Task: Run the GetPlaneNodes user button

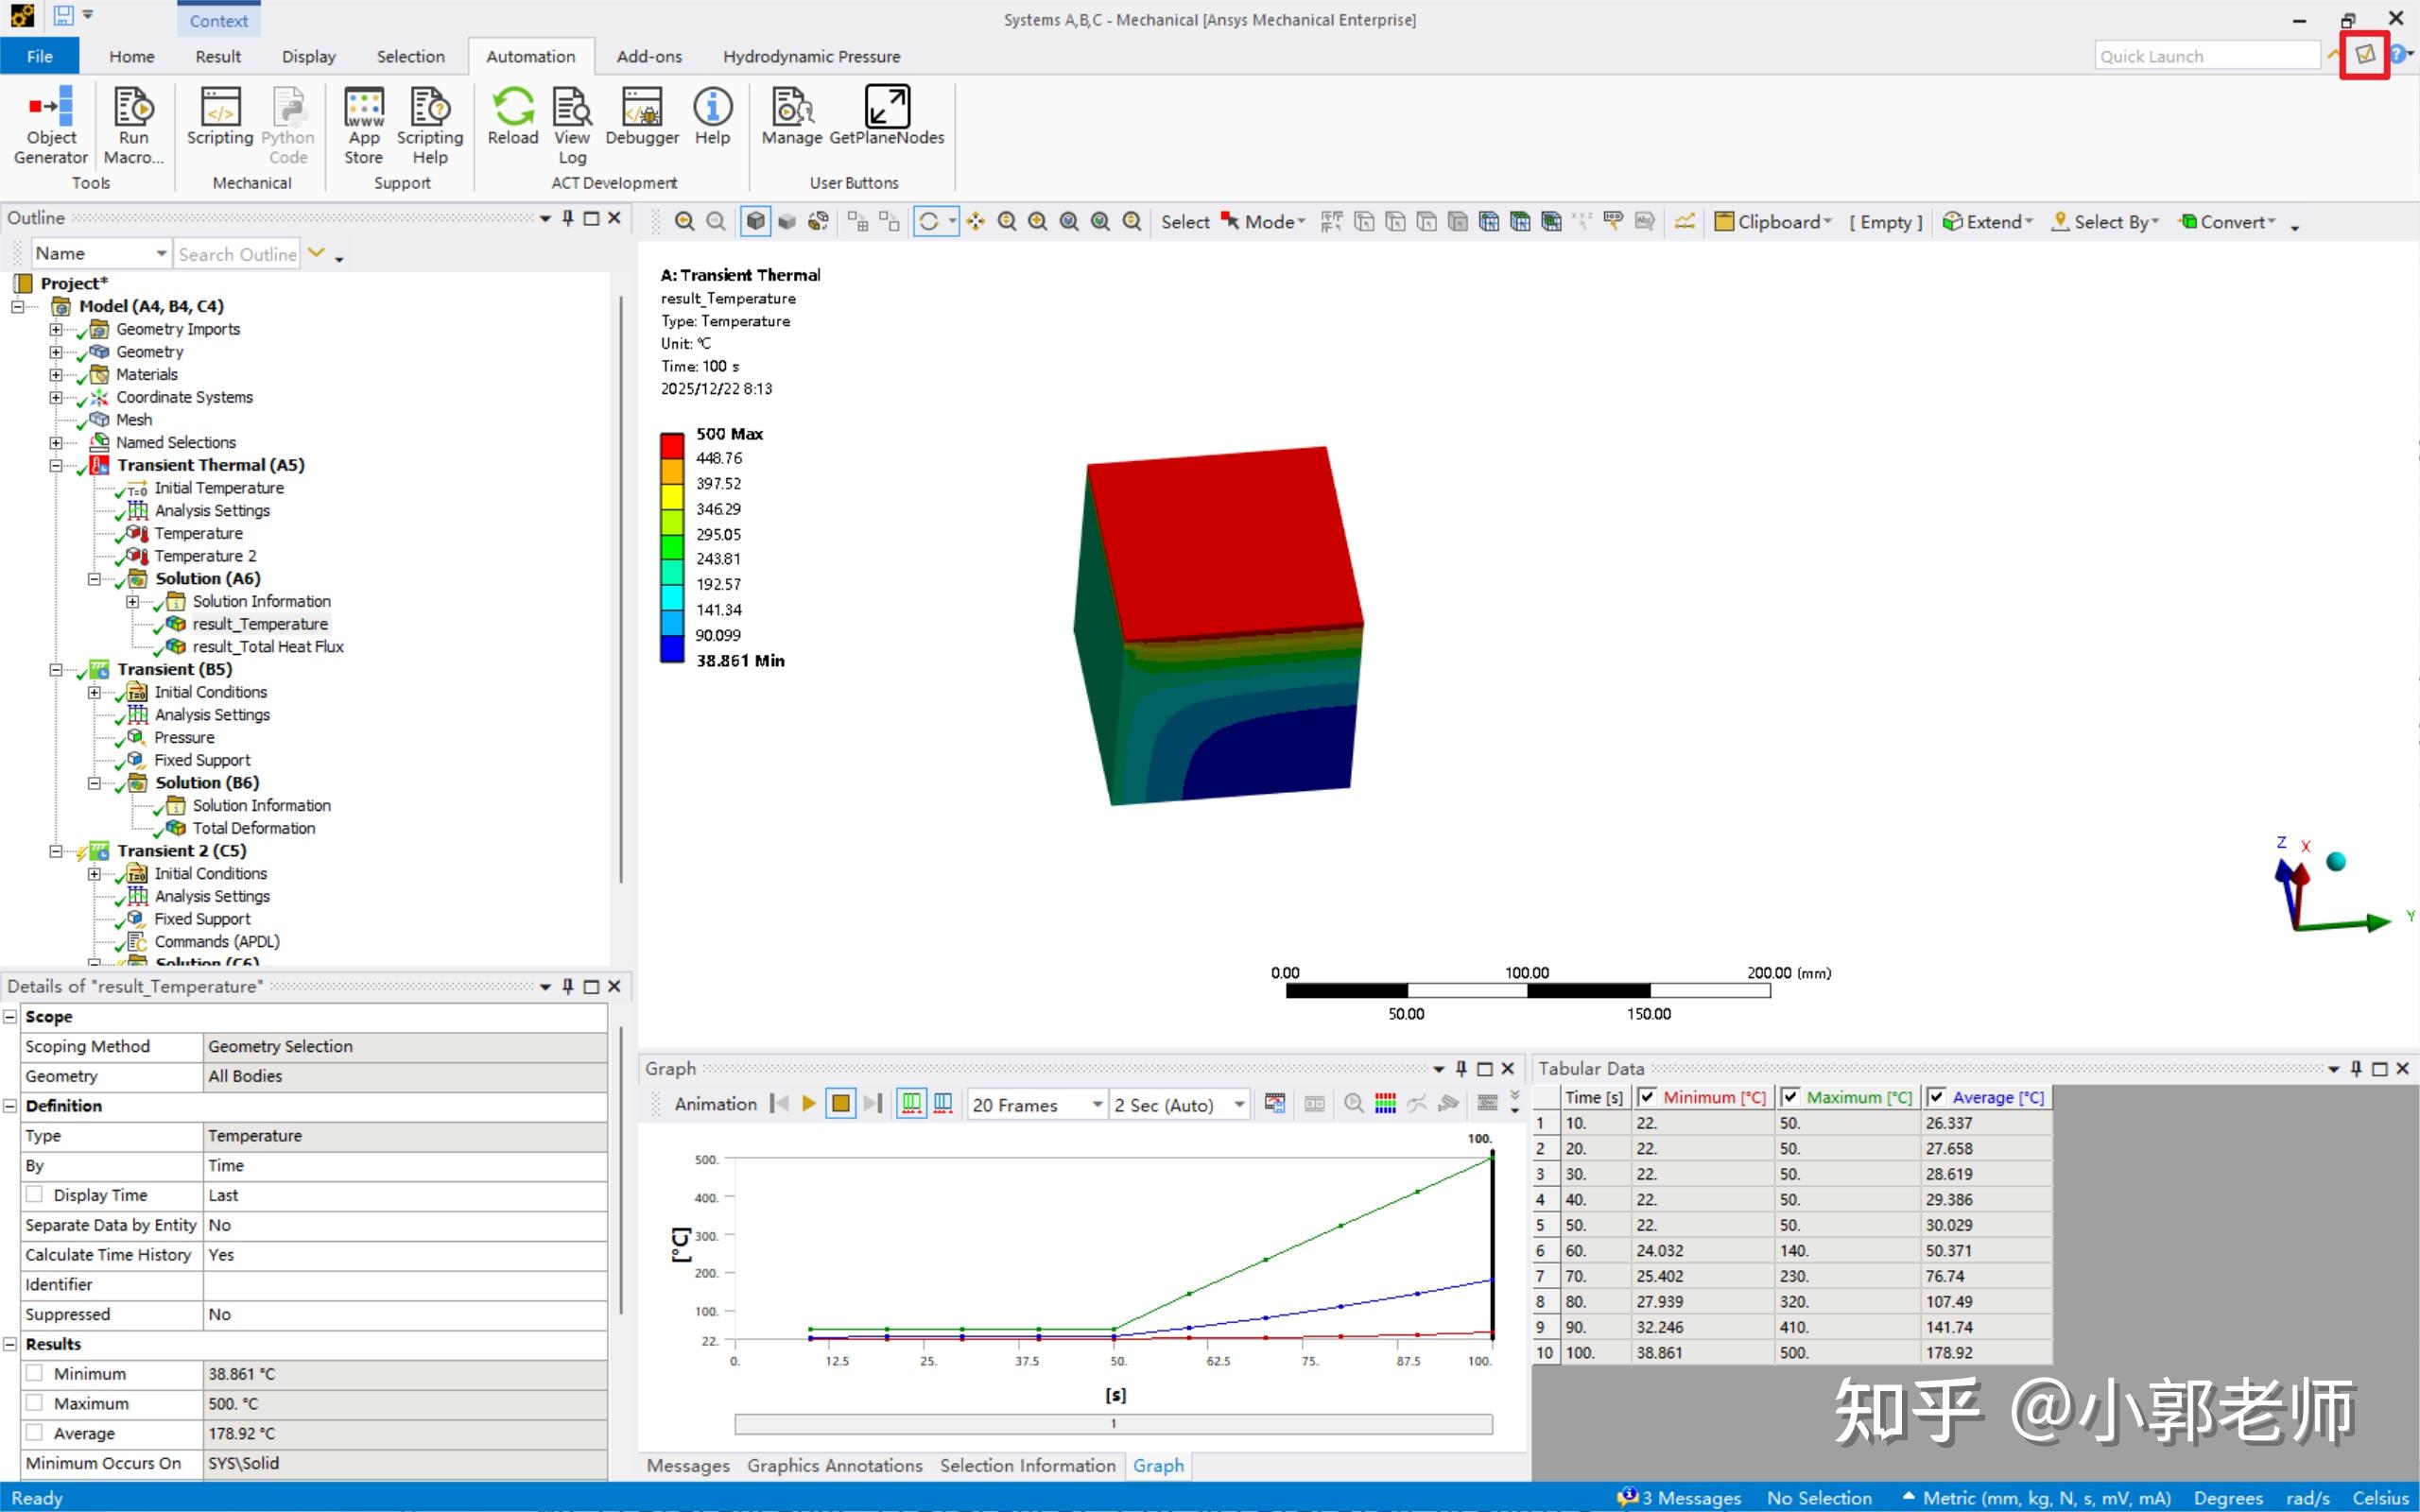Action: (887, 117)
